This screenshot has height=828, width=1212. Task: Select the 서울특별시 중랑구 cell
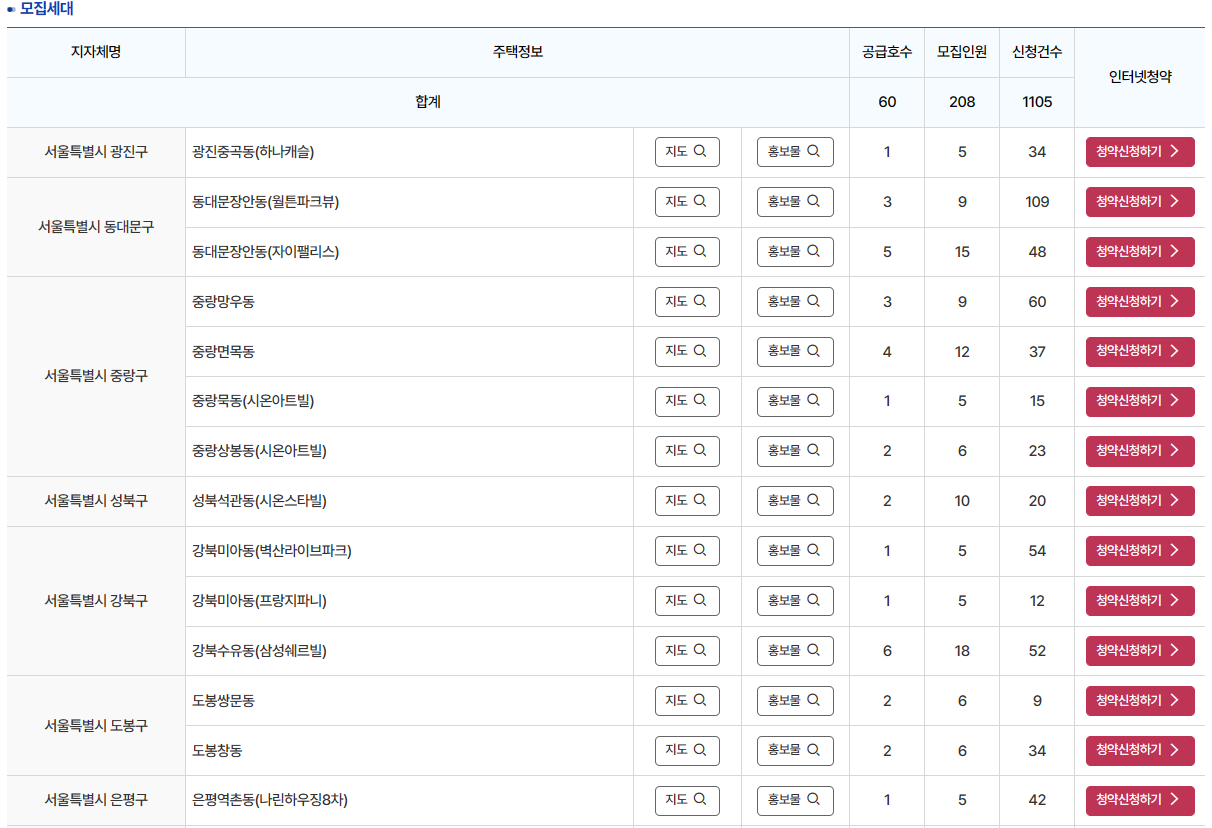click(96, 376)
